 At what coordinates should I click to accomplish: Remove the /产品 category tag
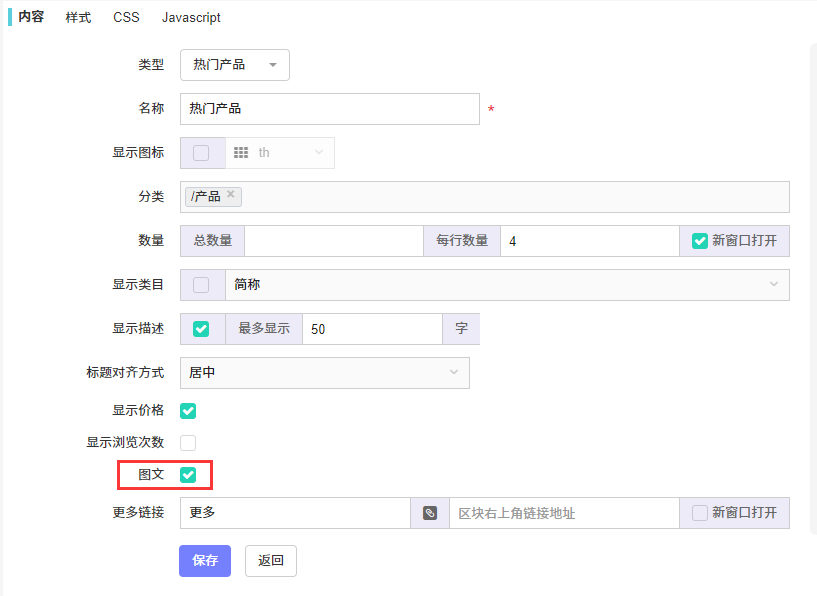pos(231,194)
